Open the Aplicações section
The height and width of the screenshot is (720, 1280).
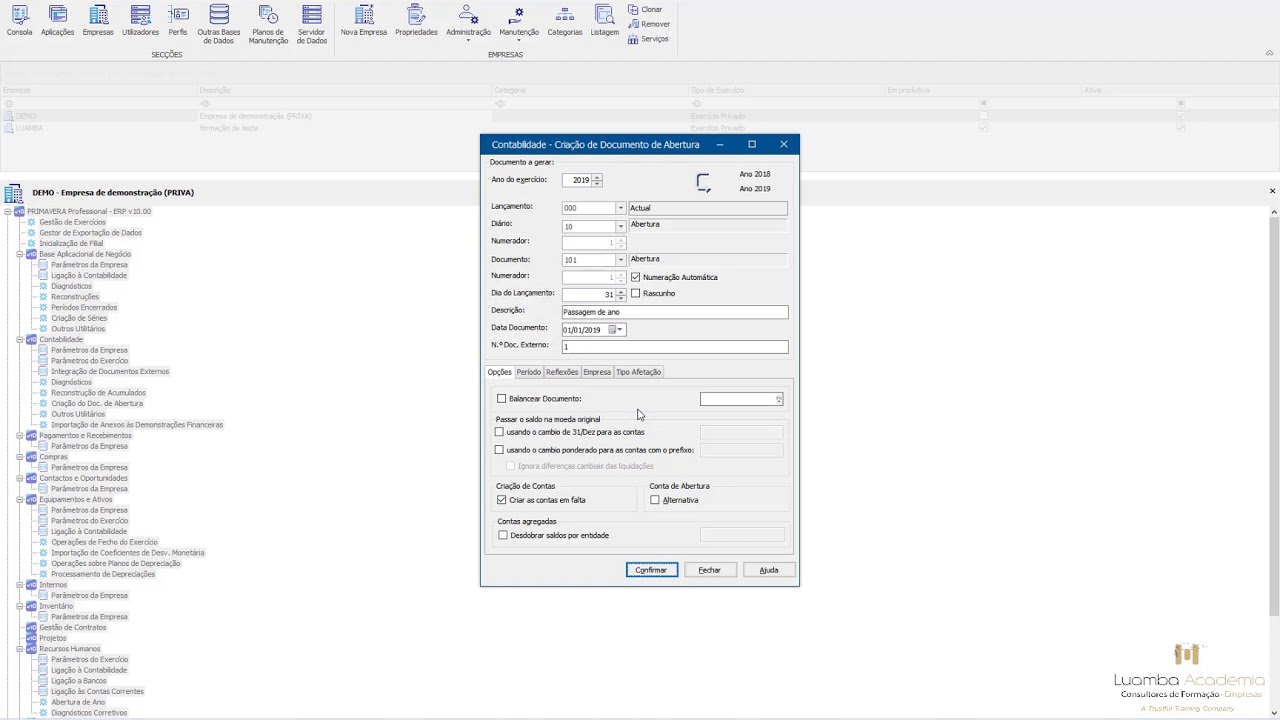[x=58, y=21]
